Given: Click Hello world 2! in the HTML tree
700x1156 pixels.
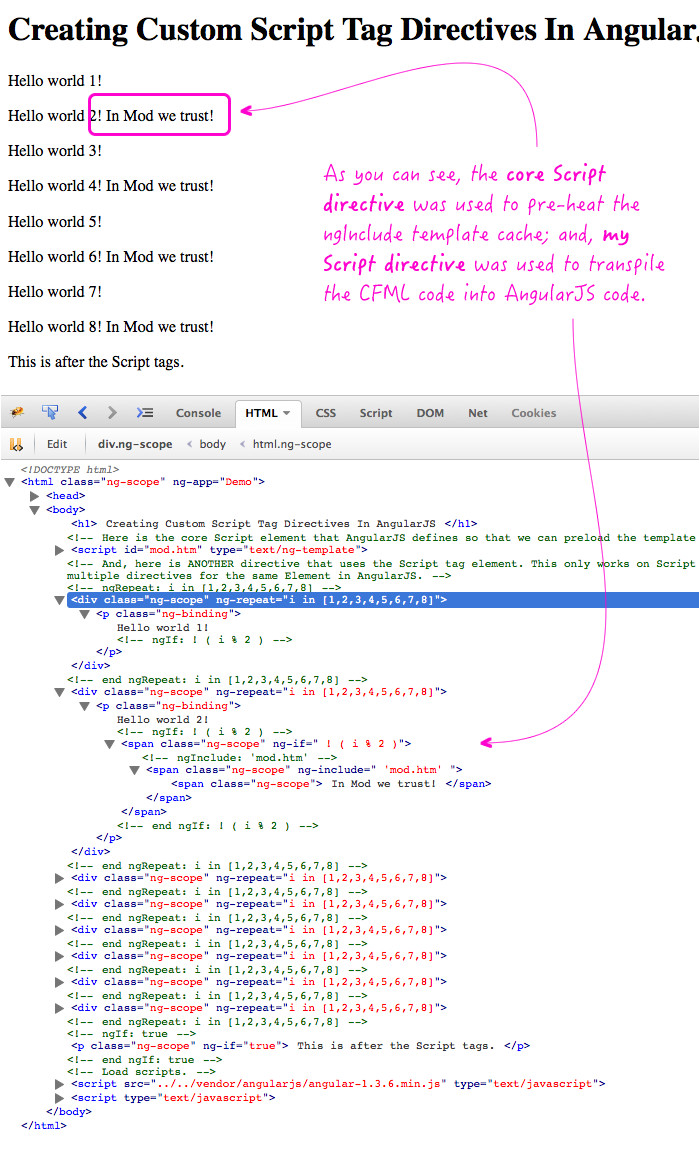Looking at the screenshot, I should coord(162,720).
